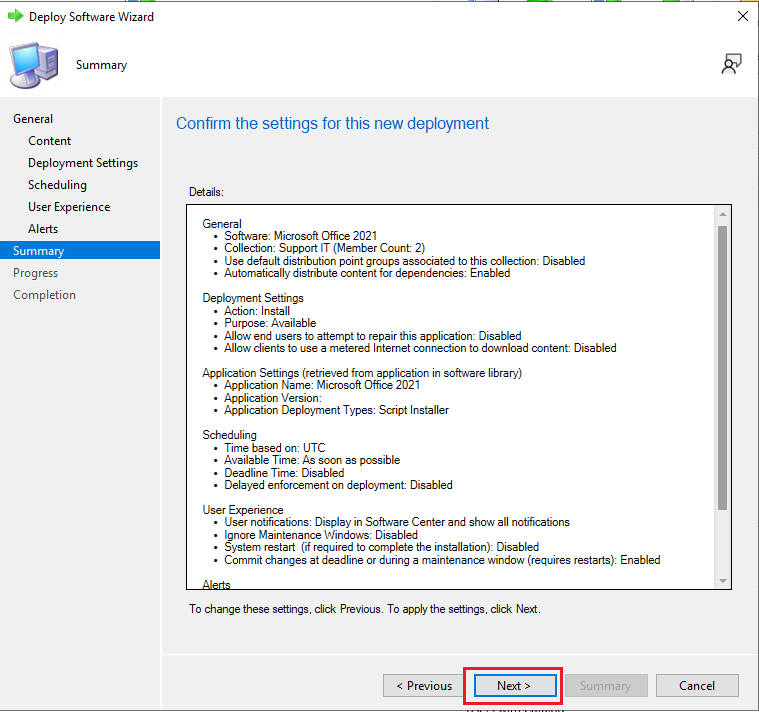Click the details scrollbar down arrow
The height and width of the screenshot is (712, 759).
pyautogui.click(x=723, y=581)
